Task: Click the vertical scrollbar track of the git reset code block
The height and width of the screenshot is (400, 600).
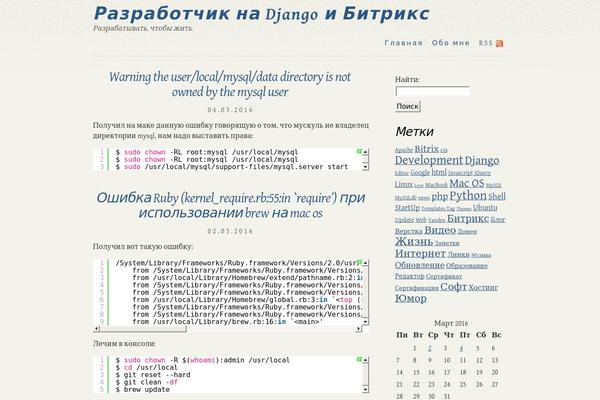Action: pos(365,375)
